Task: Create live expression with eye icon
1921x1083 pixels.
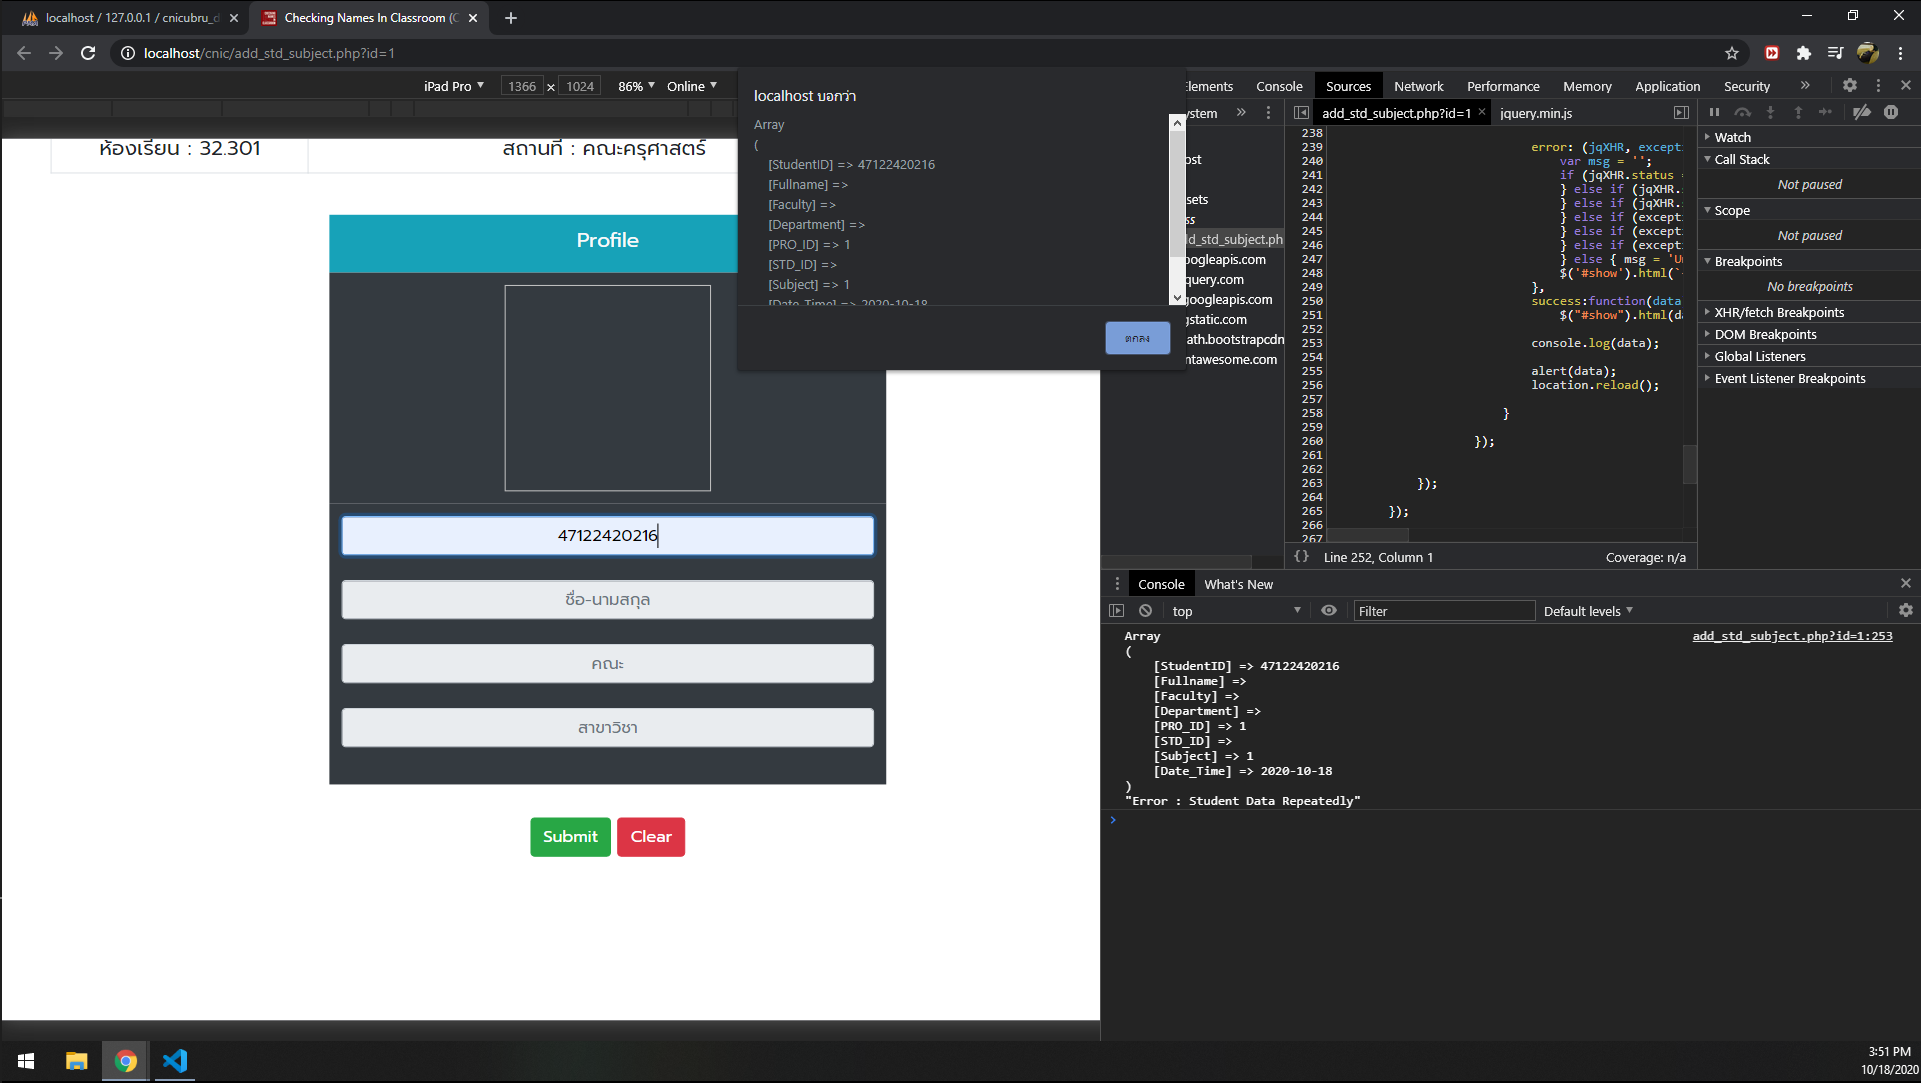Action: (1329, 611)
